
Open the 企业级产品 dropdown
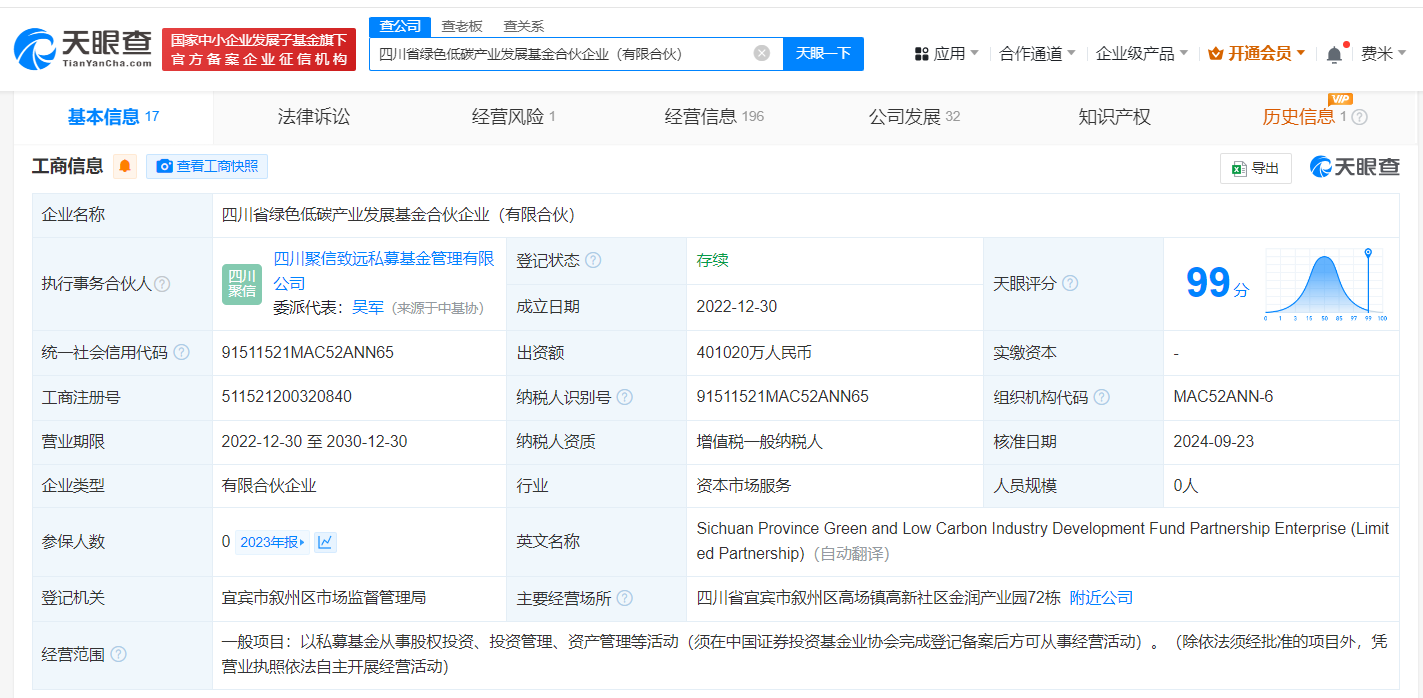coord(1141,54)
